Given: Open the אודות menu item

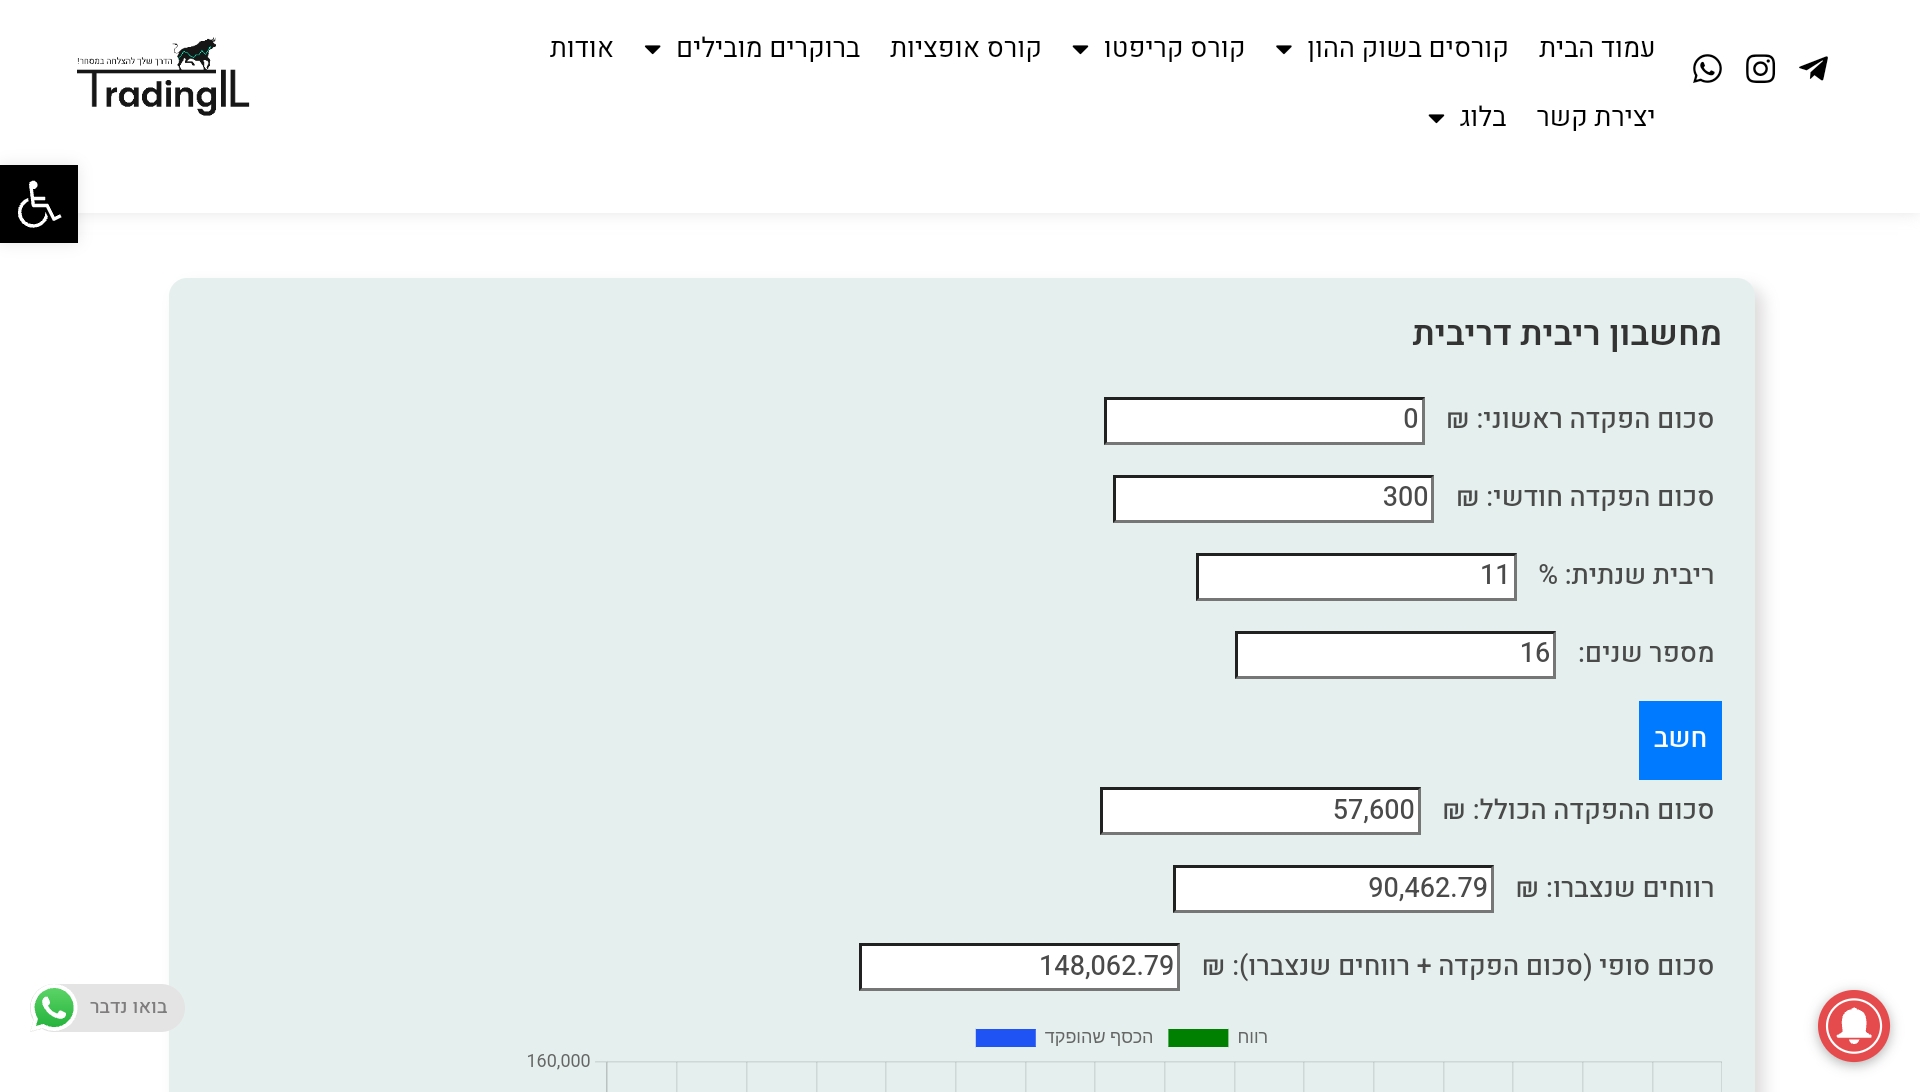Looking at the screenshot, I should 581,48.
